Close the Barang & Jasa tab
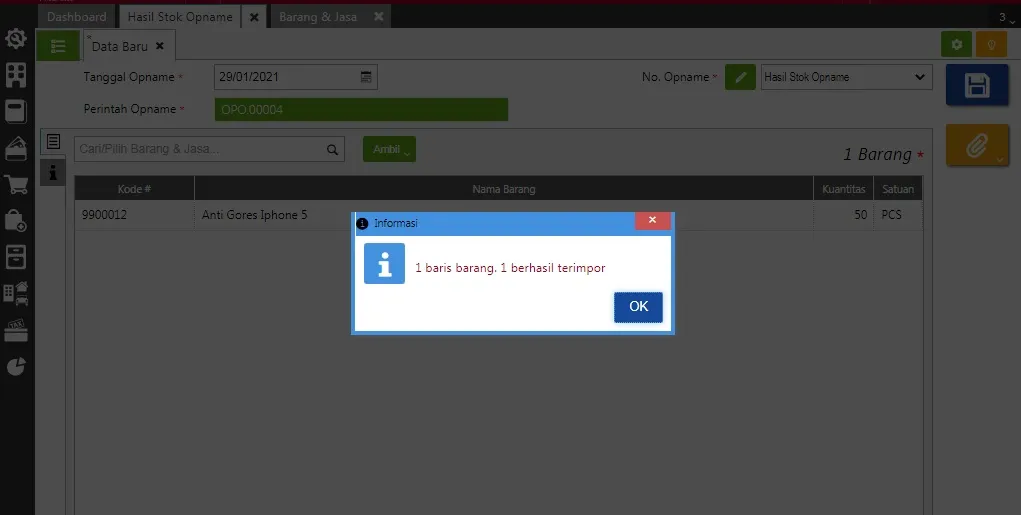Image resolution: width=1021 pixels, height=515 pixels. tap(379, 17)
